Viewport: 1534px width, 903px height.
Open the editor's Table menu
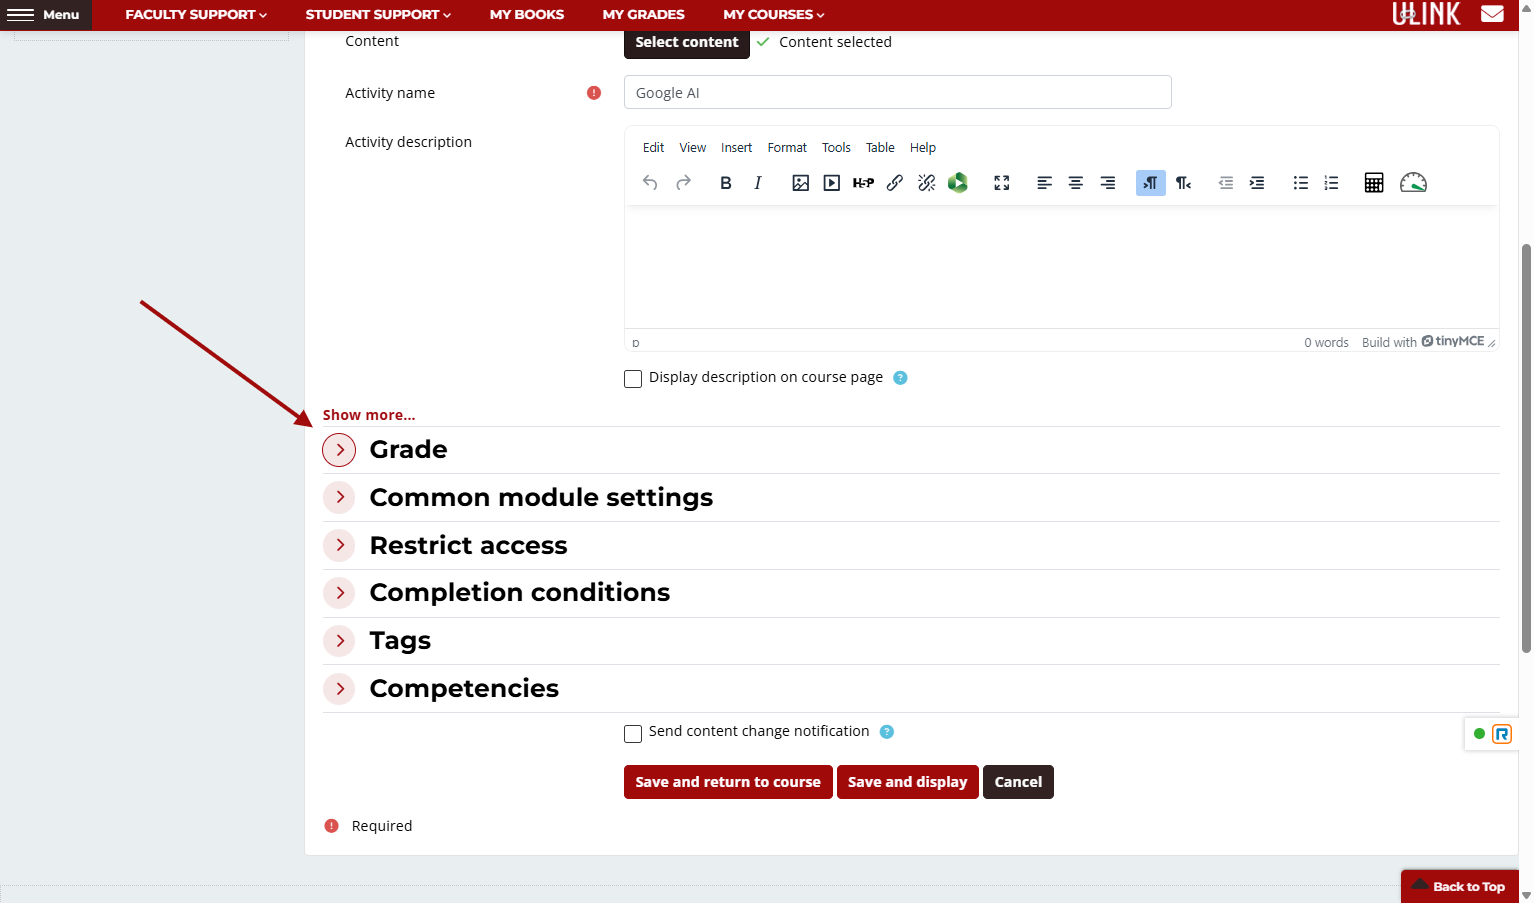click(880, 148)
